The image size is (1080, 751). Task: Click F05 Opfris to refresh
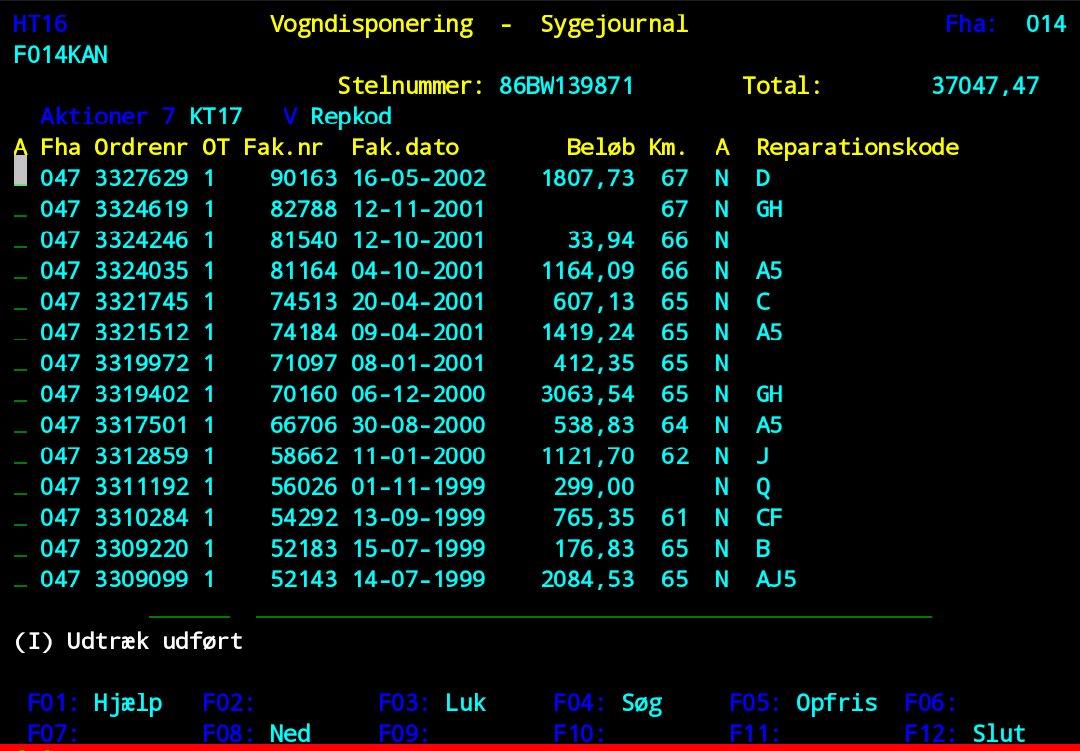click(x=803, y=703)
